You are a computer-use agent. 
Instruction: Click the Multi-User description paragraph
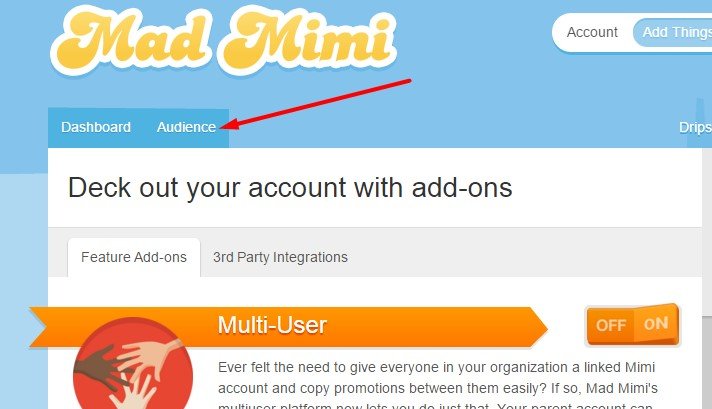pos(438,386)
